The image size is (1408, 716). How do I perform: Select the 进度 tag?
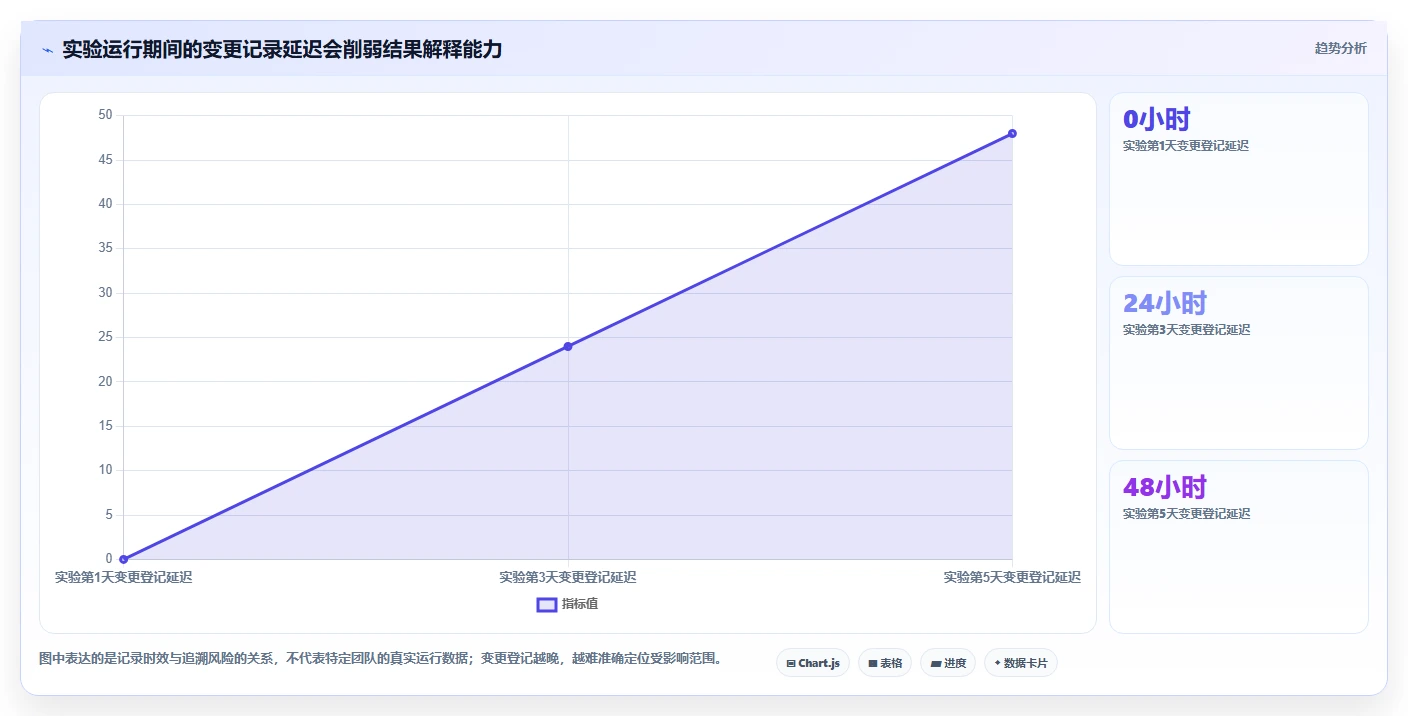(948, 663)
